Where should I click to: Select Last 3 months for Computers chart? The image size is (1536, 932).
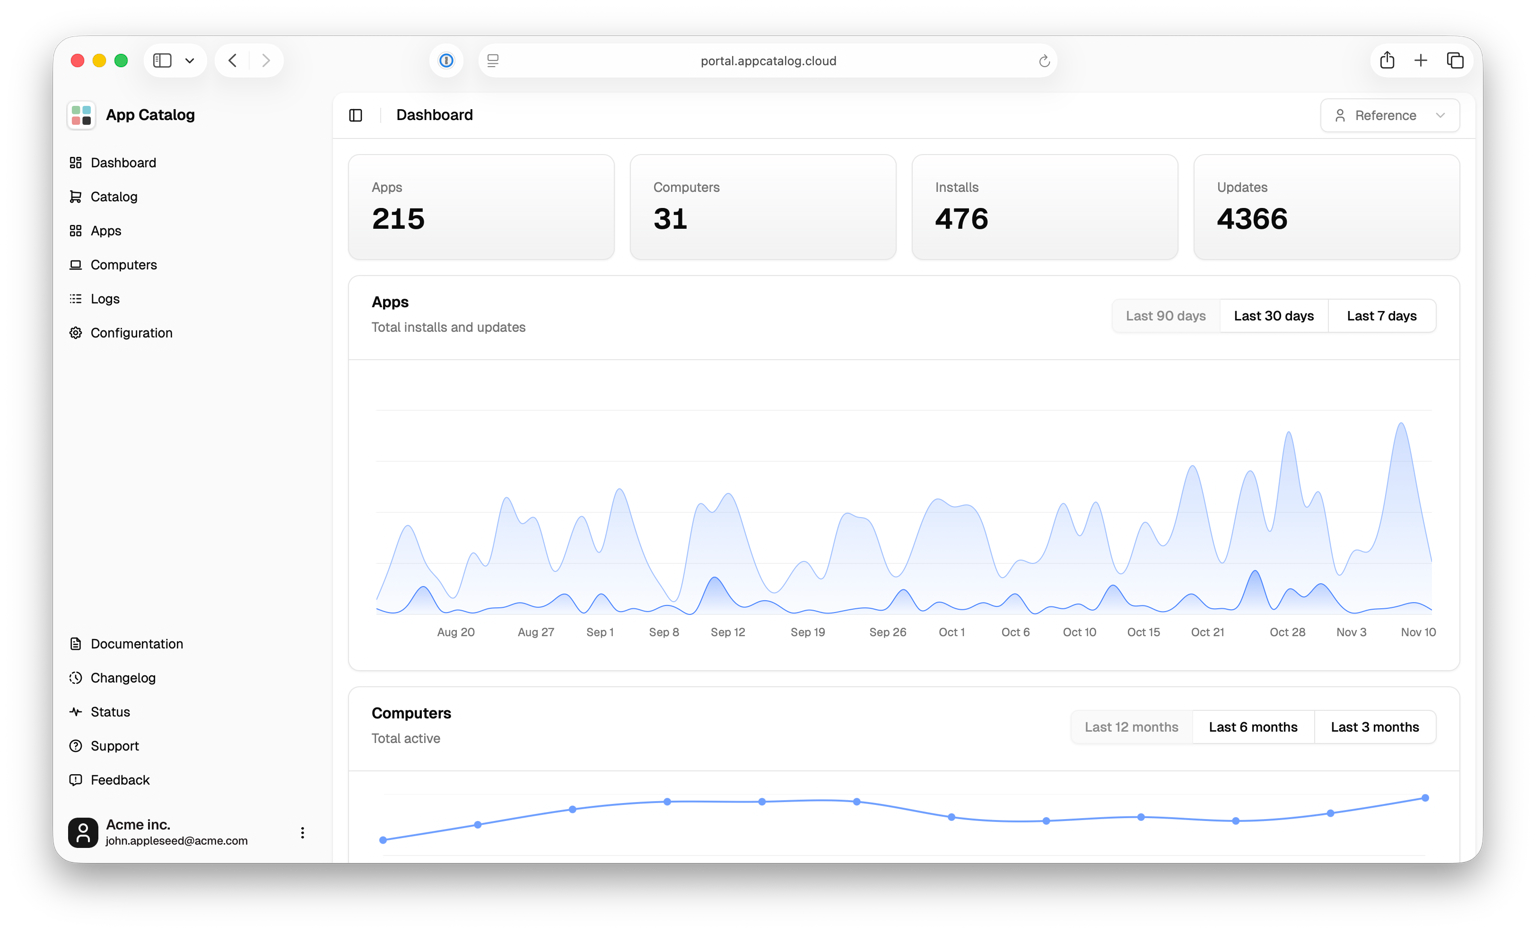1374,727
